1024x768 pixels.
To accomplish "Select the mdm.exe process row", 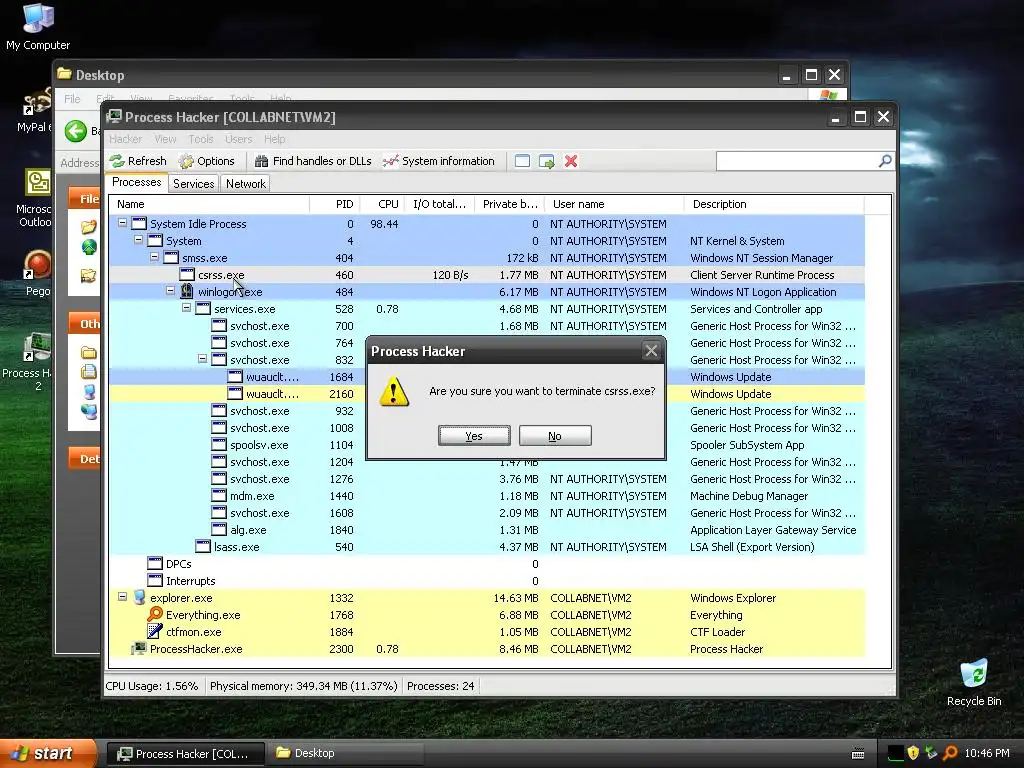I will coord(487,496).
